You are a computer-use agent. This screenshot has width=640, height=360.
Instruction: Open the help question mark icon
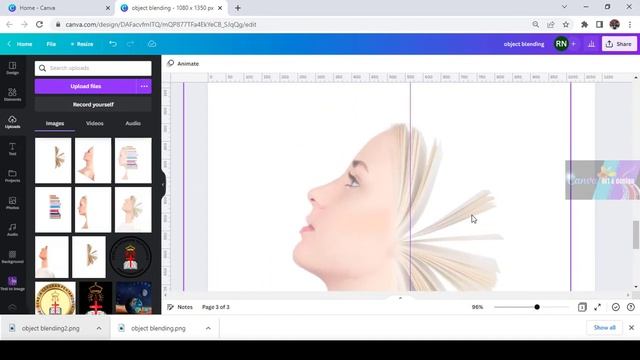tap(631, 307)
